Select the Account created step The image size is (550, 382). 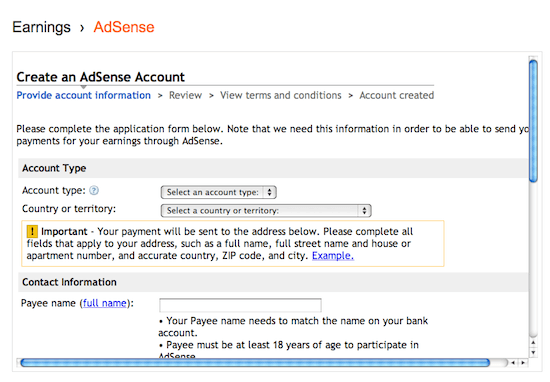[397, 95]
